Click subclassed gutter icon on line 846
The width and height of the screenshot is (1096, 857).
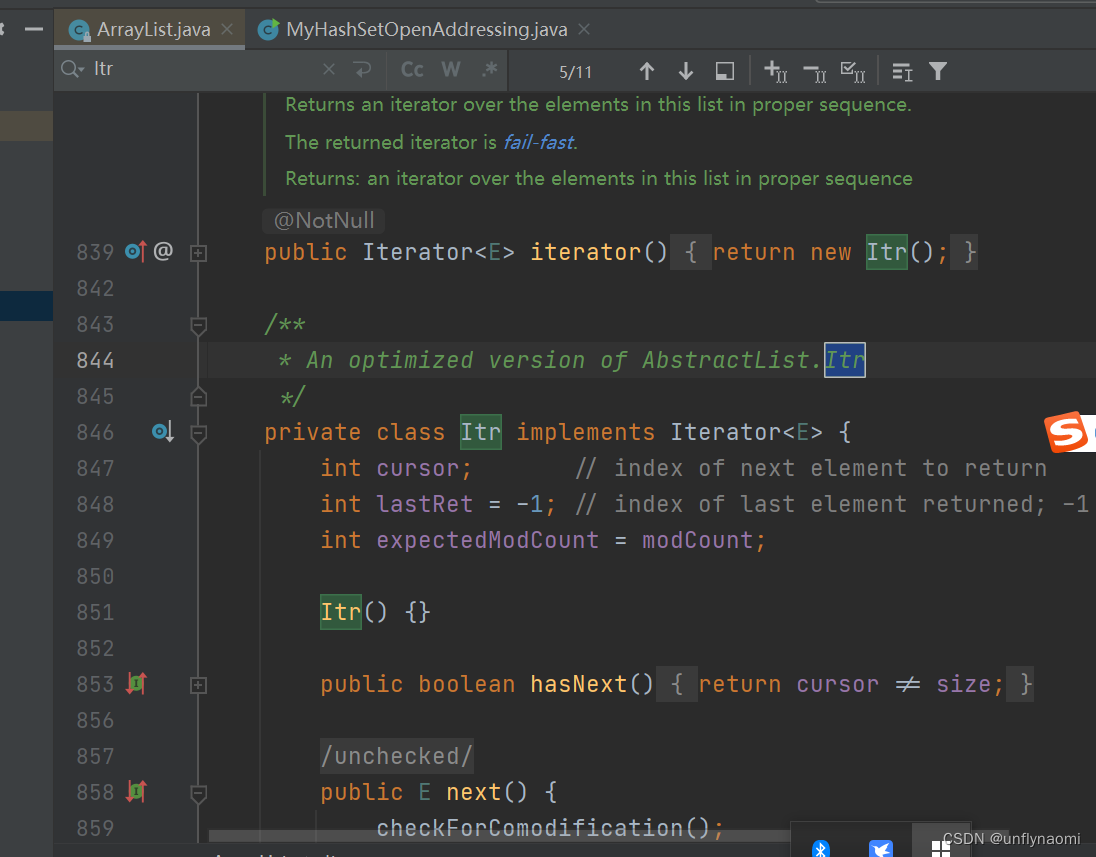click(163, 432)
